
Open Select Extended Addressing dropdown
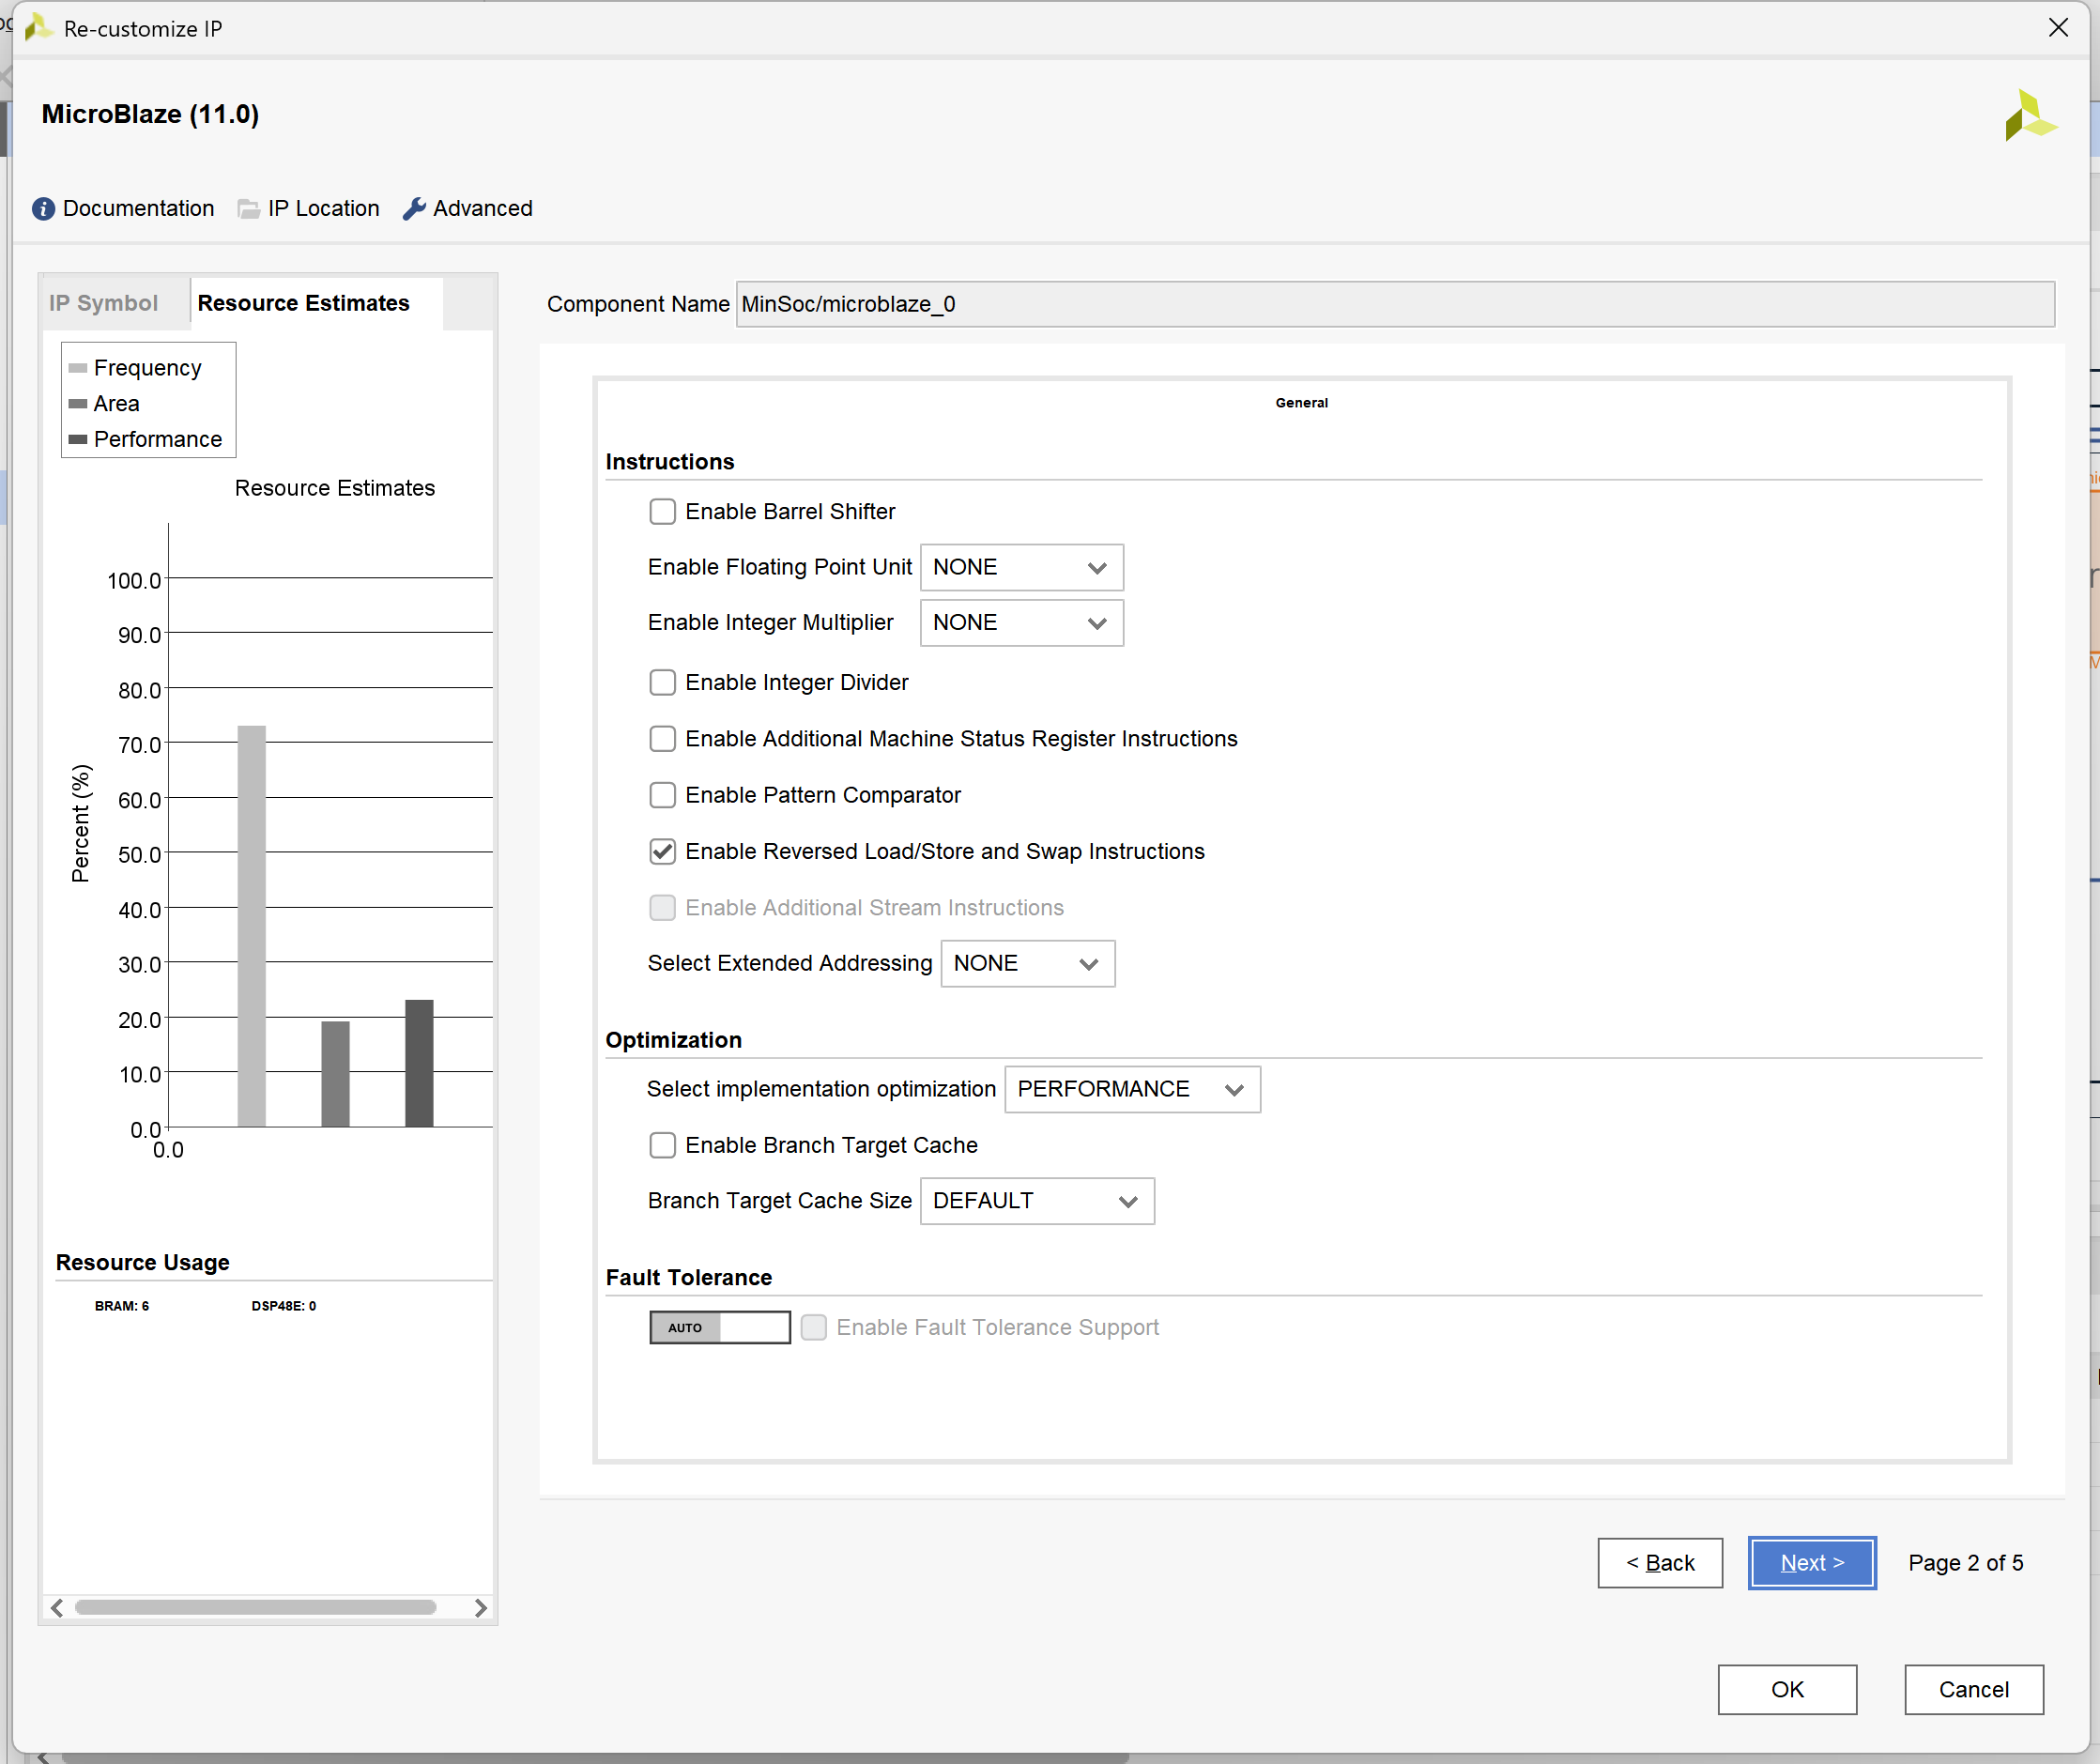click(1027, 964)
